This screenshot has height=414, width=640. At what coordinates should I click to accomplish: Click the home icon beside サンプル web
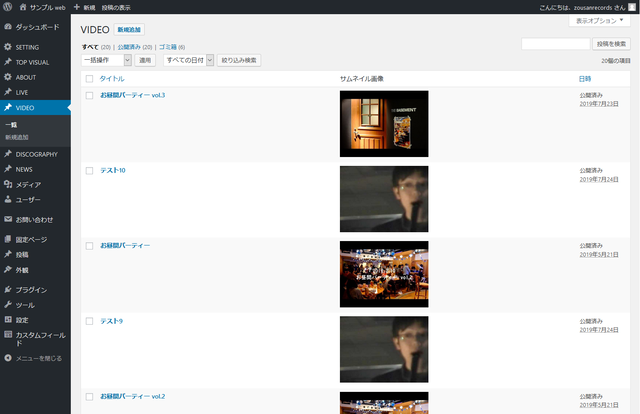[23, 7]
